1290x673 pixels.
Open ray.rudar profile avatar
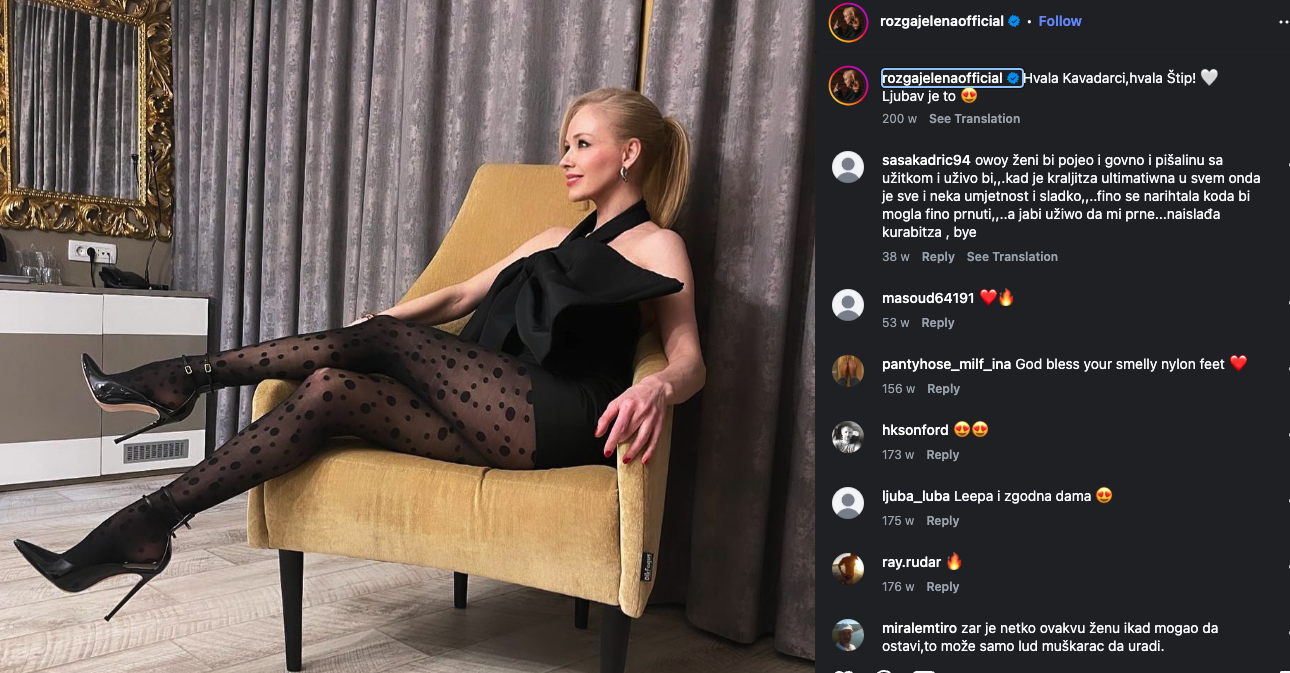point(848,568)
